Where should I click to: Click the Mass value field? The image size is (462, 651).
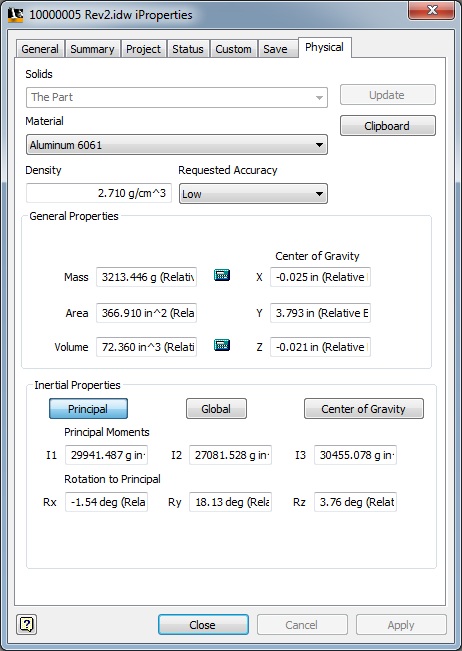(147, 277)
